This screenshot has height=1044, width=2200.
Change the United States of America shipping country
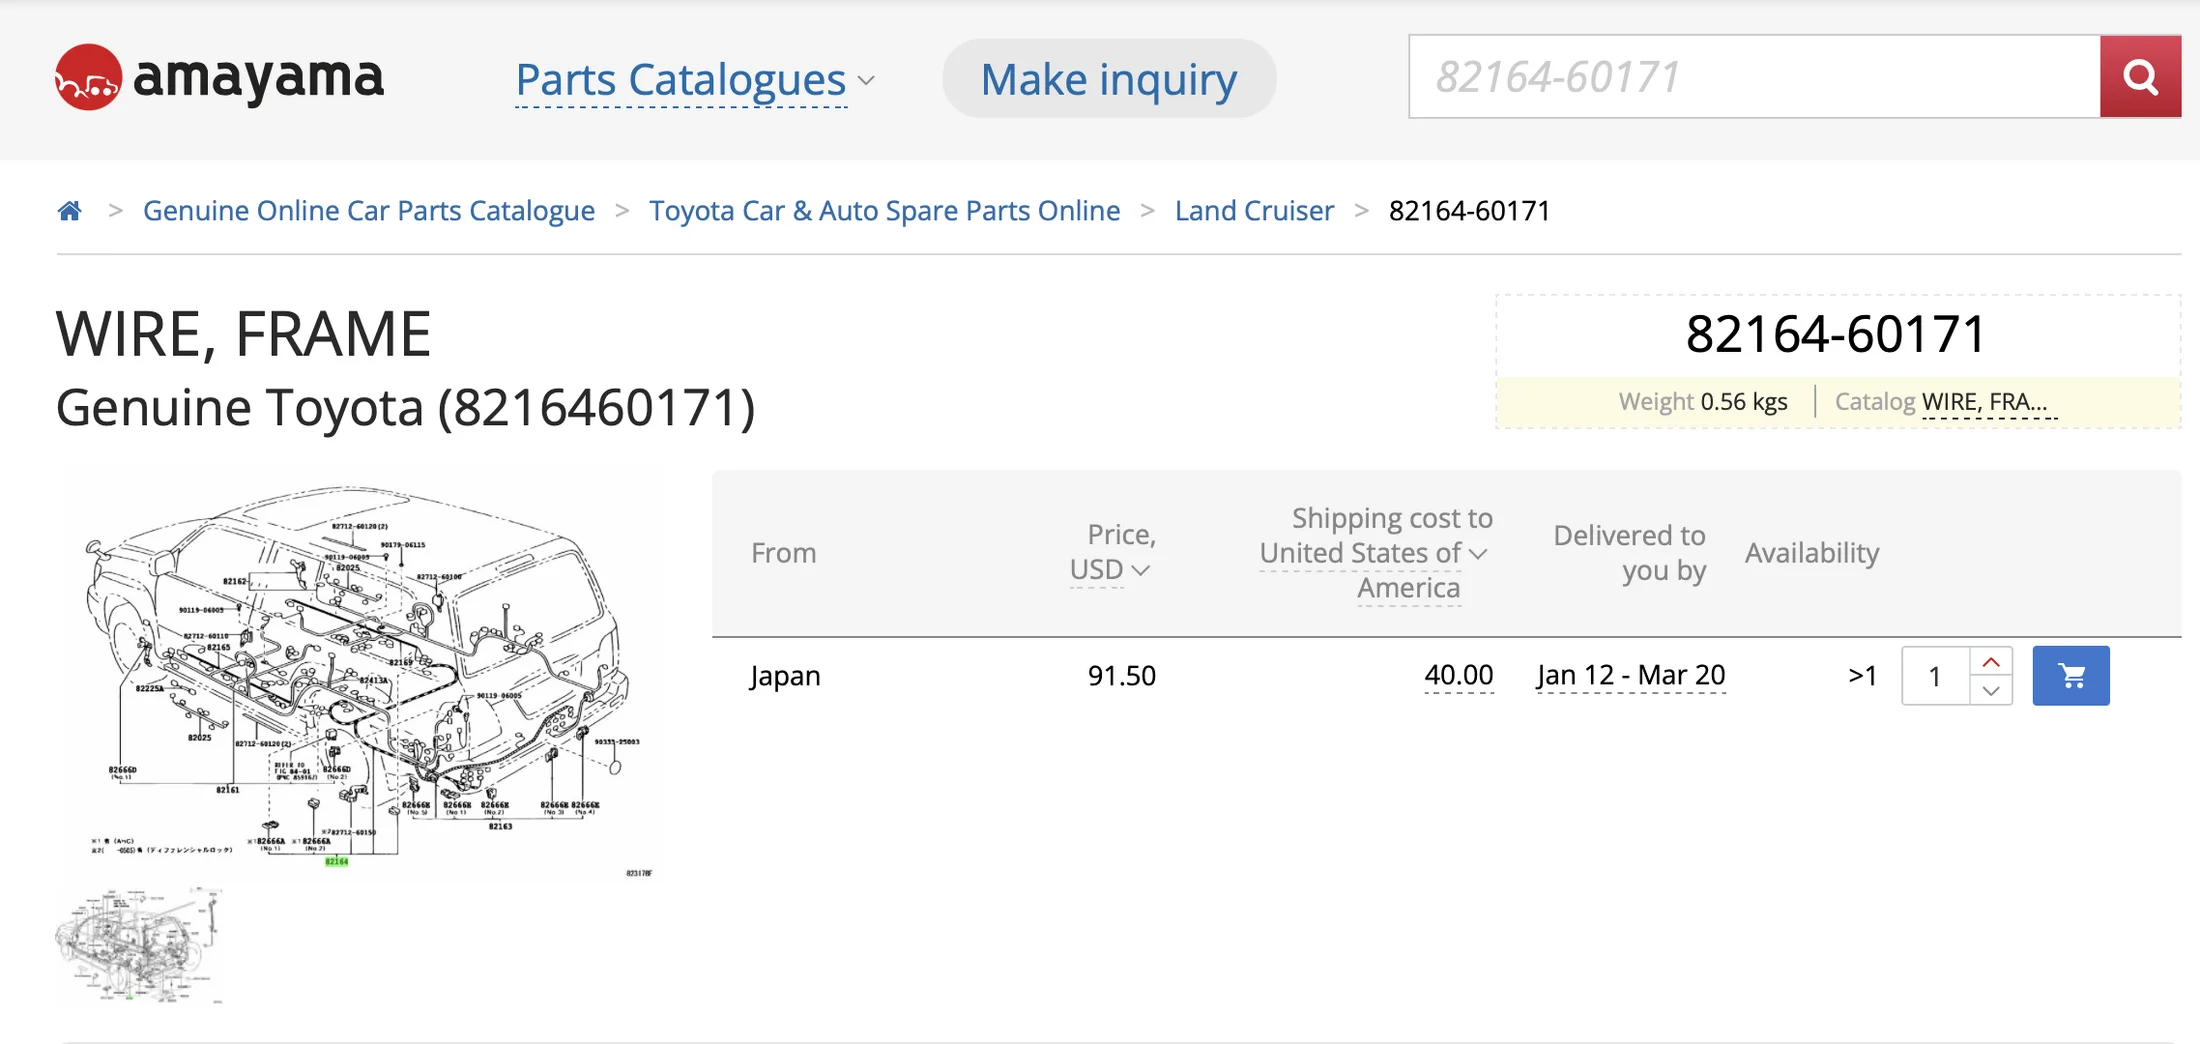1373,553
